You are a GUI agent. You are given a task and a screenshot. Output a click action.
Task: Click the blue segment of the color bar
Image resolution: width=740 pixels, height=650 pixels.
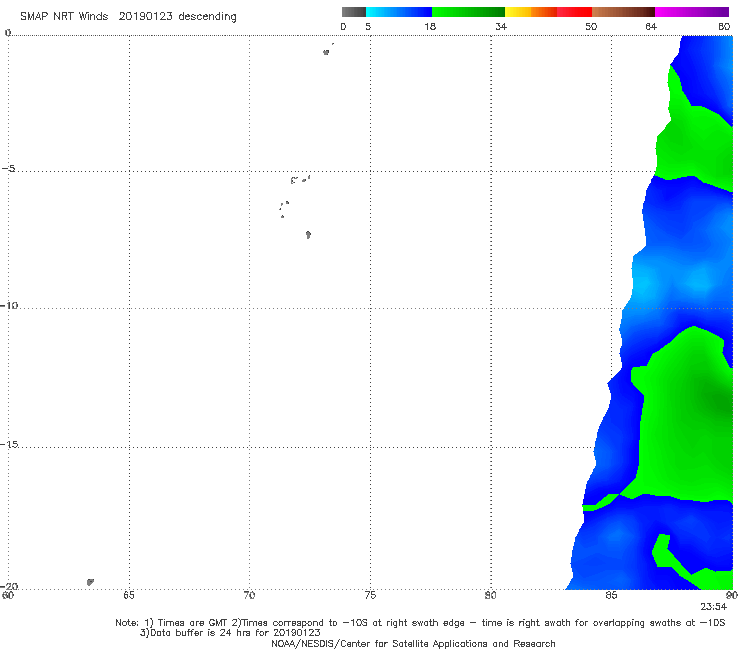pos(399,12)
